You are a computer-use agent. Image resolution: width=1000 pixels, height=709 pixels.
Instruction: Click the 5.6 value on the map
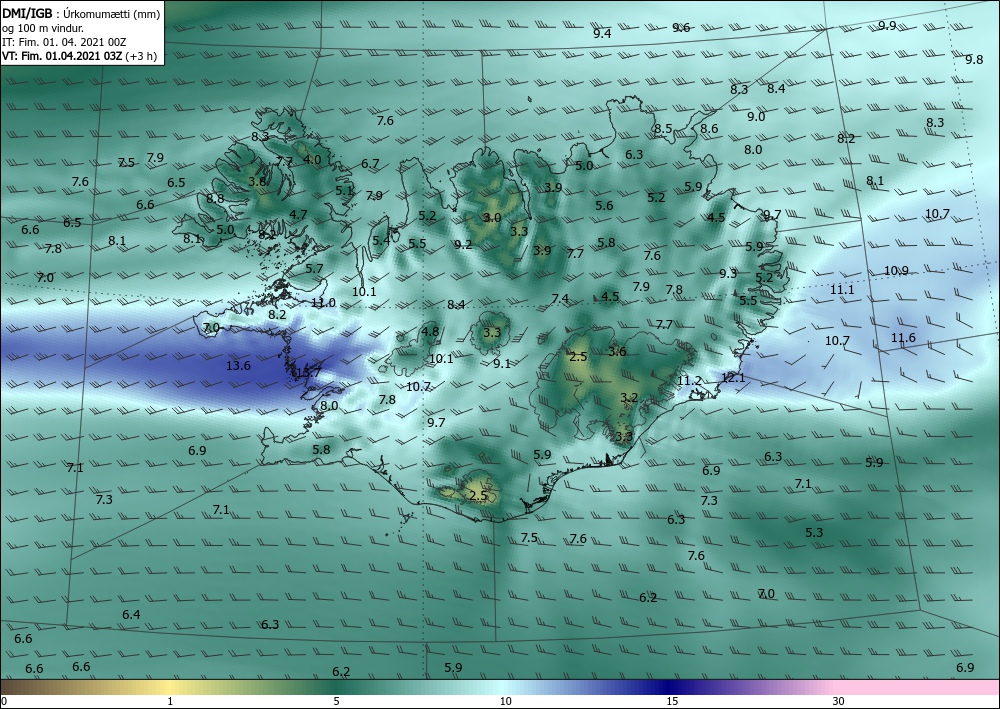tap(604, 205)
